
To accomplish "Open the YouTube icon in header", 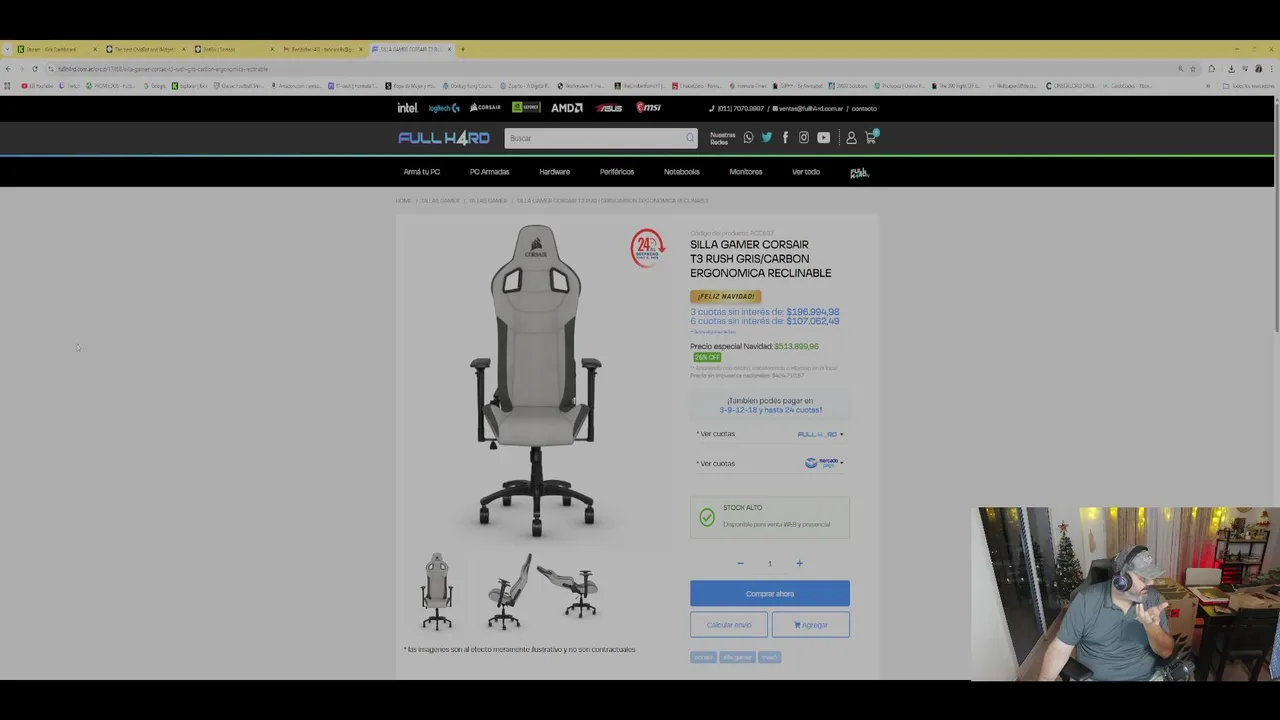I will tap(823, 138).
